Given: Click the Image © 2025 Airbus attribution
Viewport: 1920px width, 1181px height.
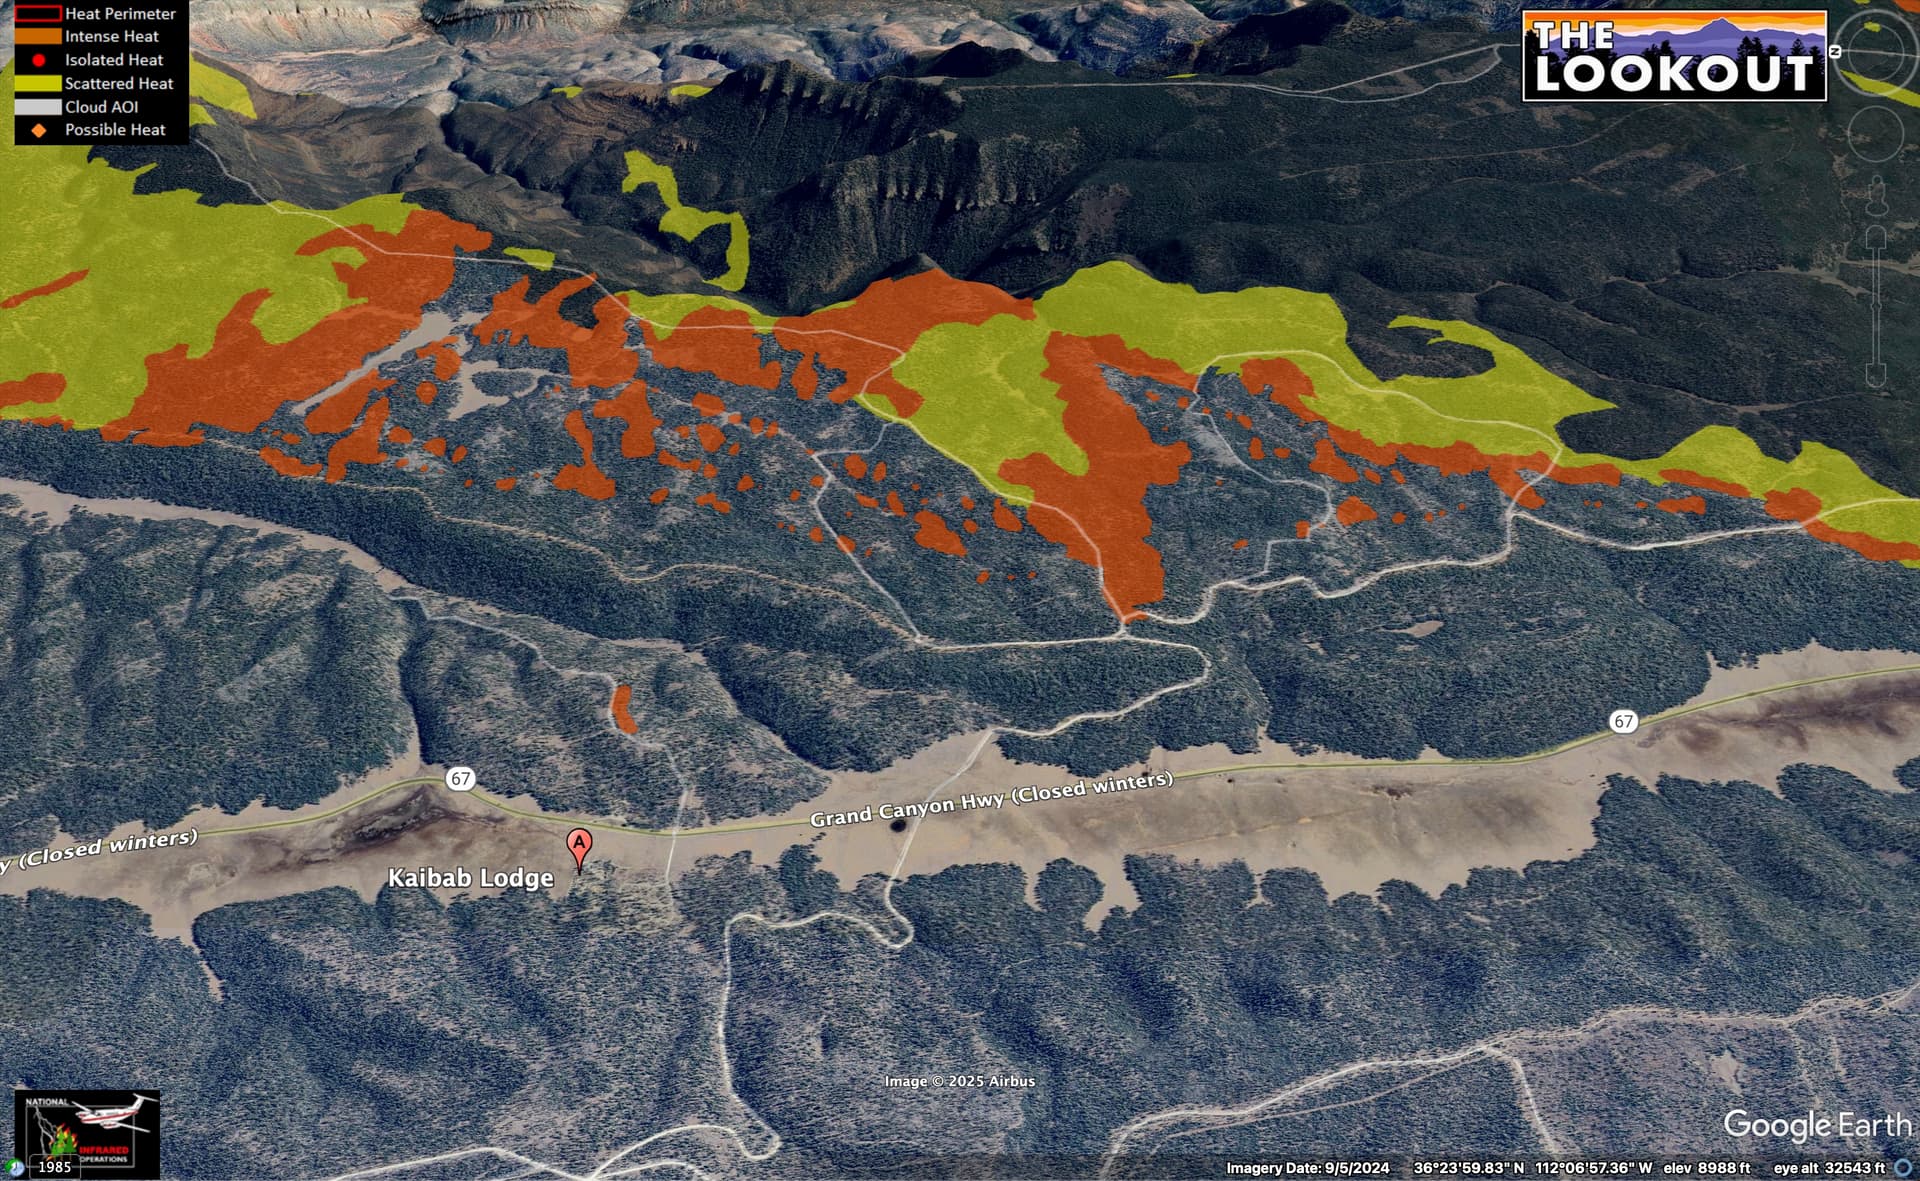Looking at the screenshot, I should [960, 1081].
